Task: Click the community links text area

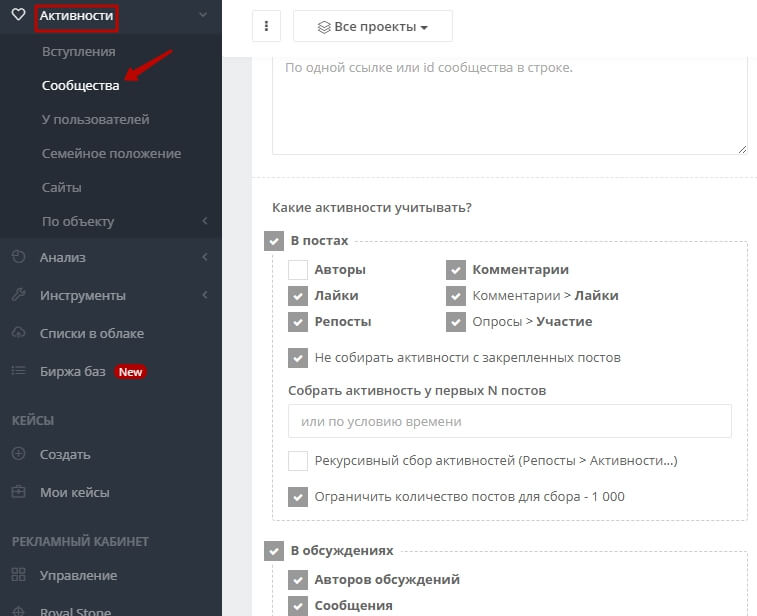Action: 509,105
